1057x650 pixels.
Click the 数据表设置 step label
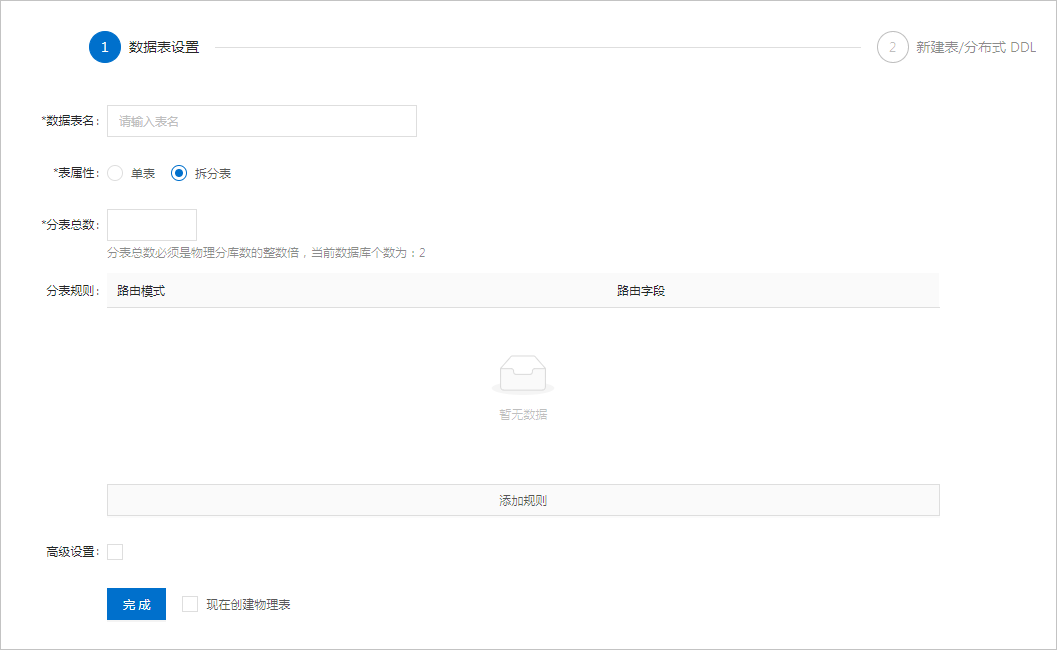tap(164, 47)
